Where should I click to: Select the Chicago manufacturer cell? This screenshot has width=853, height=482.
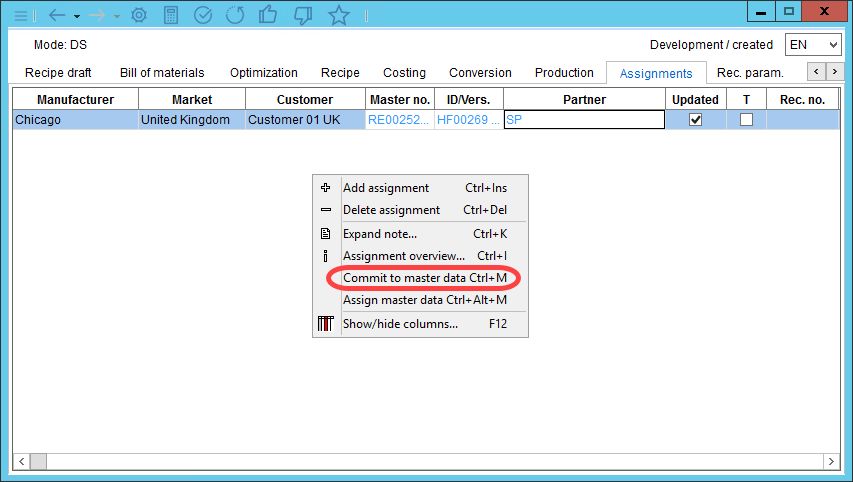pyautogui.click(x=76, y=120)
